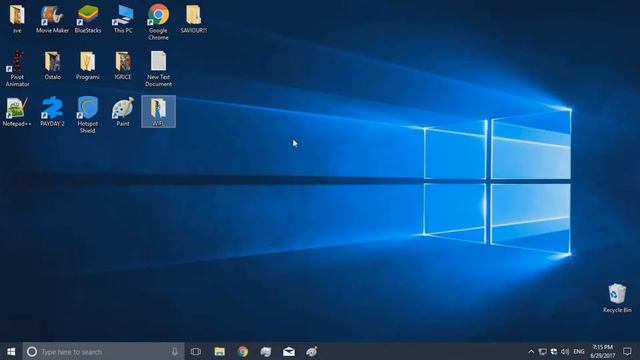Select the Movie Maker shortcut
This screenshot has width=640, height=360.
[x=52, y=19]
